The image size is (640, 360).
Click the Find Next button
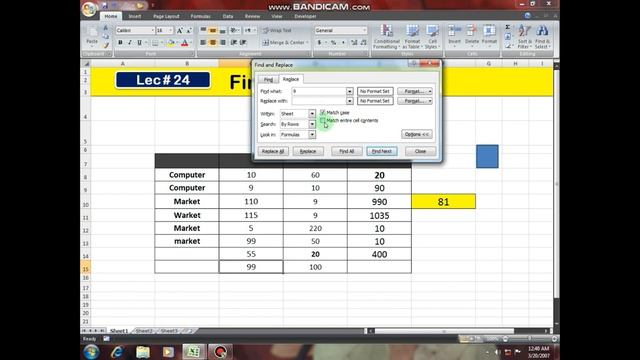[x=382, y=151]
